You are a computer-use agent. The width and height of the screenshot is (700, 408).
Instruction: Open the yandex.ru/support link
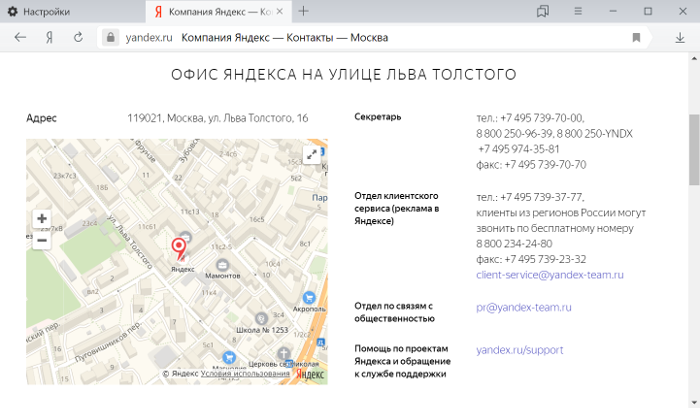click(x=520, y=350)
